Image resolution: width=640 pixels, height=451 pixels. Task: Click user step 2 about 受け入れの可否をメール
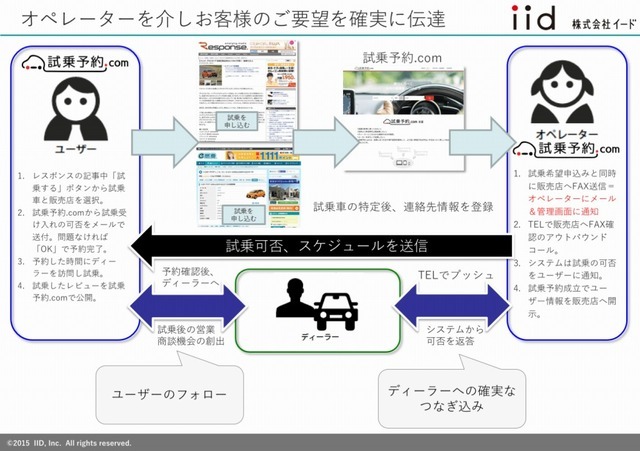[72, 231]
